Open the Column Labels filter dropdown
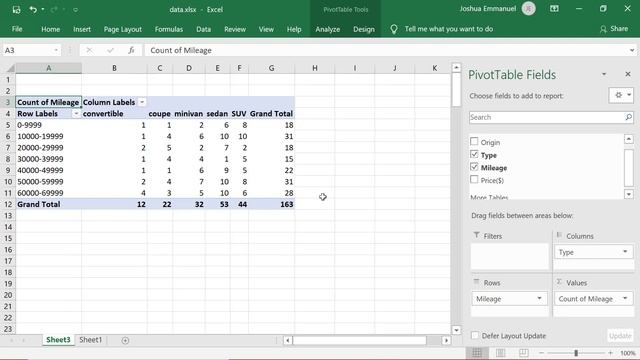The width and height of the screenshot is (640, 360). (142, 102)
